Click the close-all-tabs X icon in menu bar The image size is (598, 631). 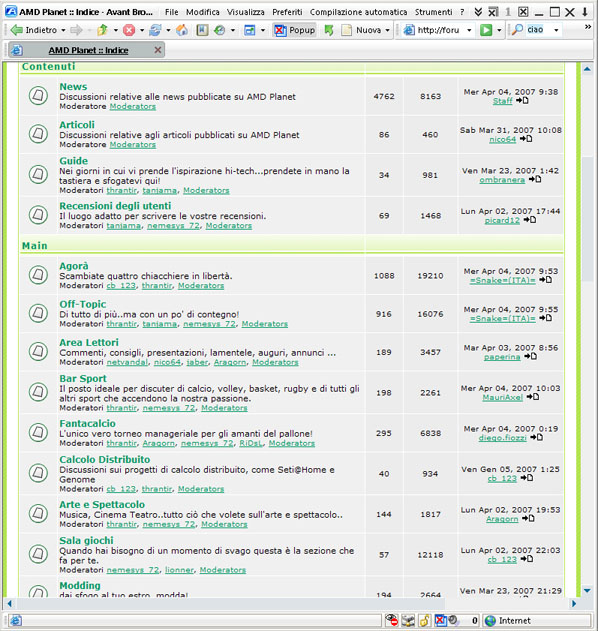pos(493,12)
